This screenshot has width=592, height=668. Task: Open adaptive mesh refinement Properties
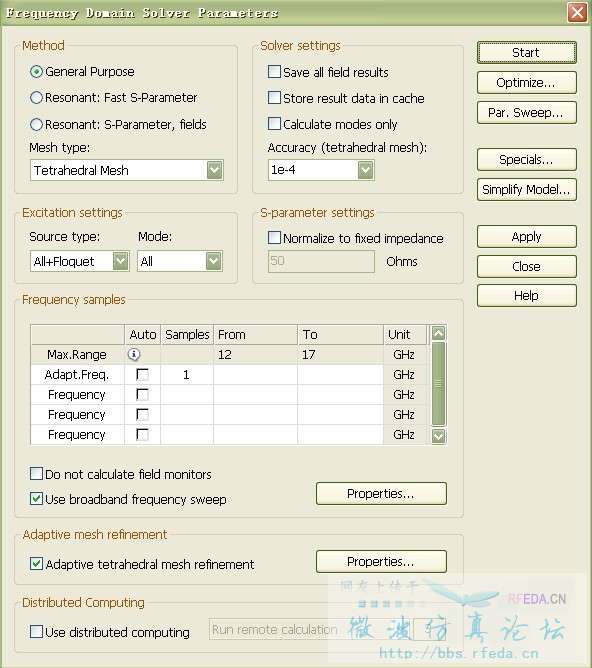click(x=381, y=561)
